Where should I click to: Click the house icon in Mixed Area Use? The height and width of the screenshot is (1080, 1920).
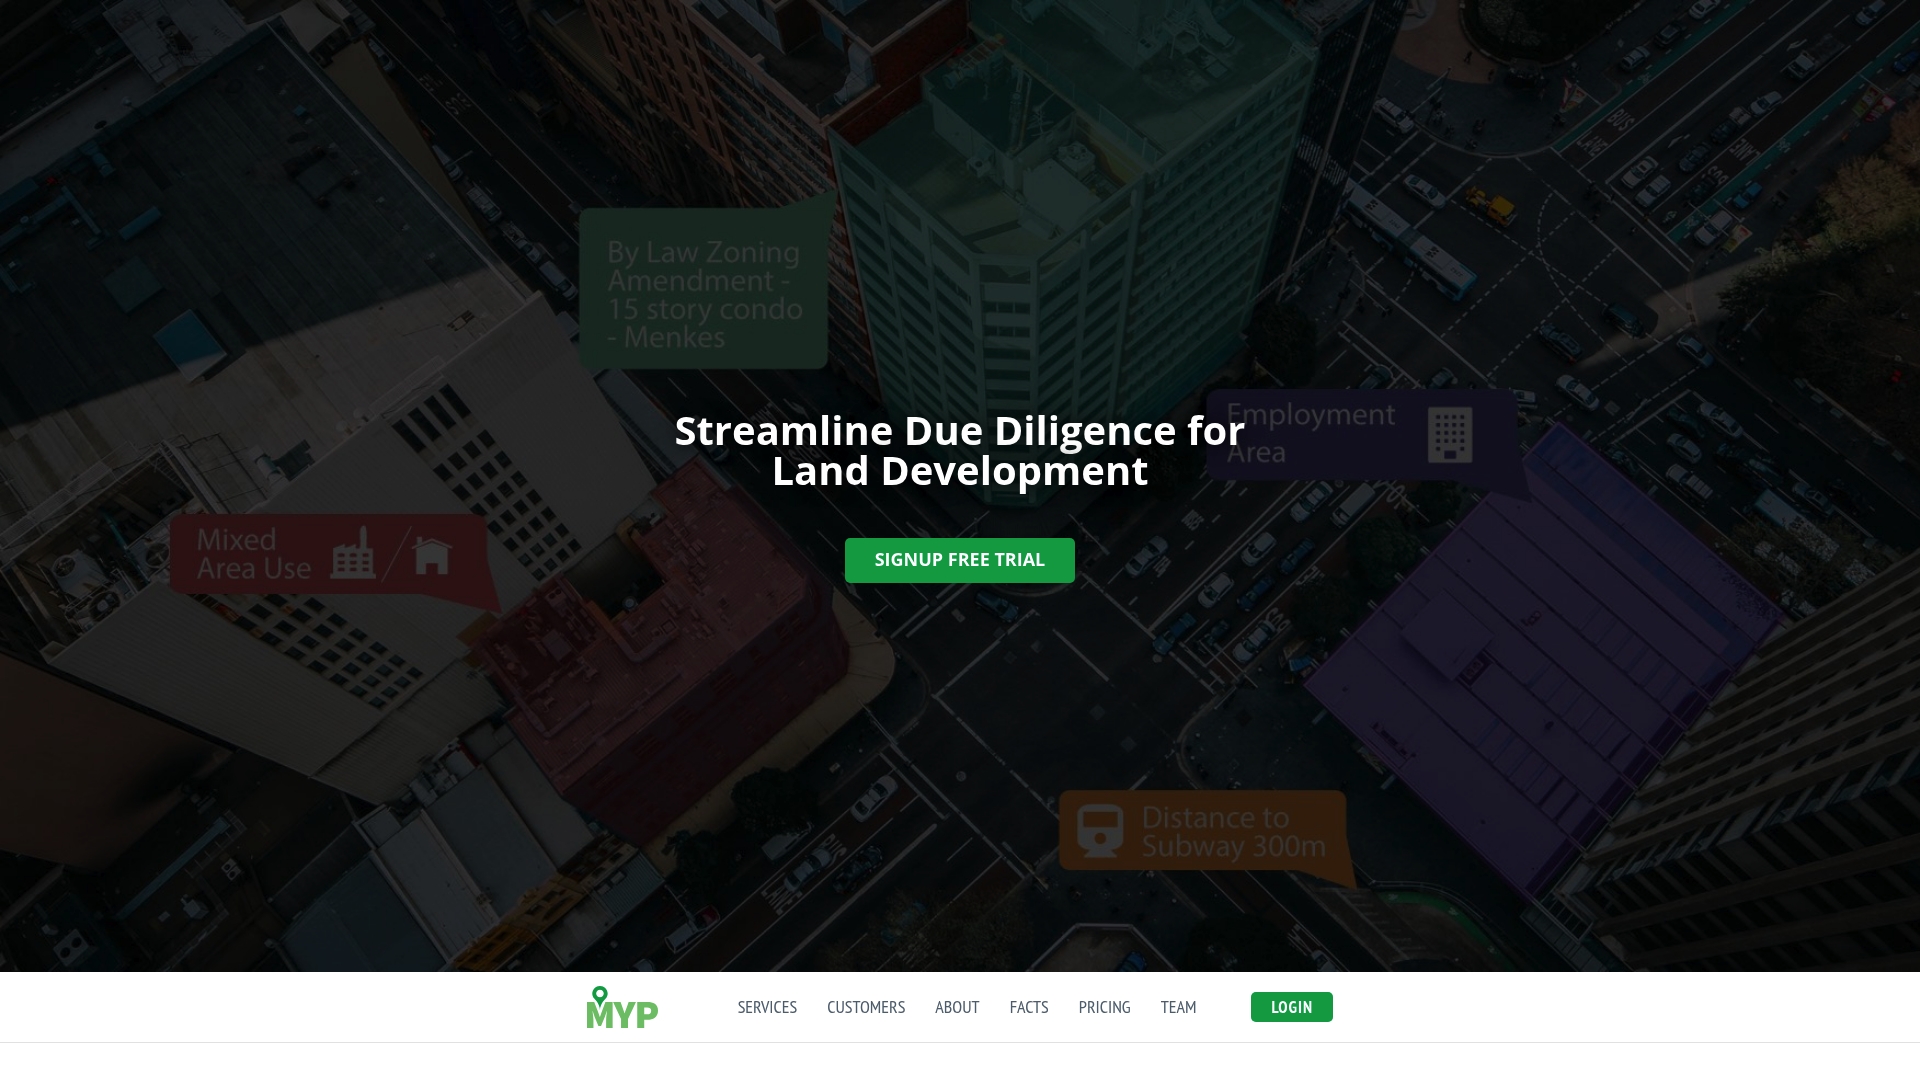(x=432, y=555)
